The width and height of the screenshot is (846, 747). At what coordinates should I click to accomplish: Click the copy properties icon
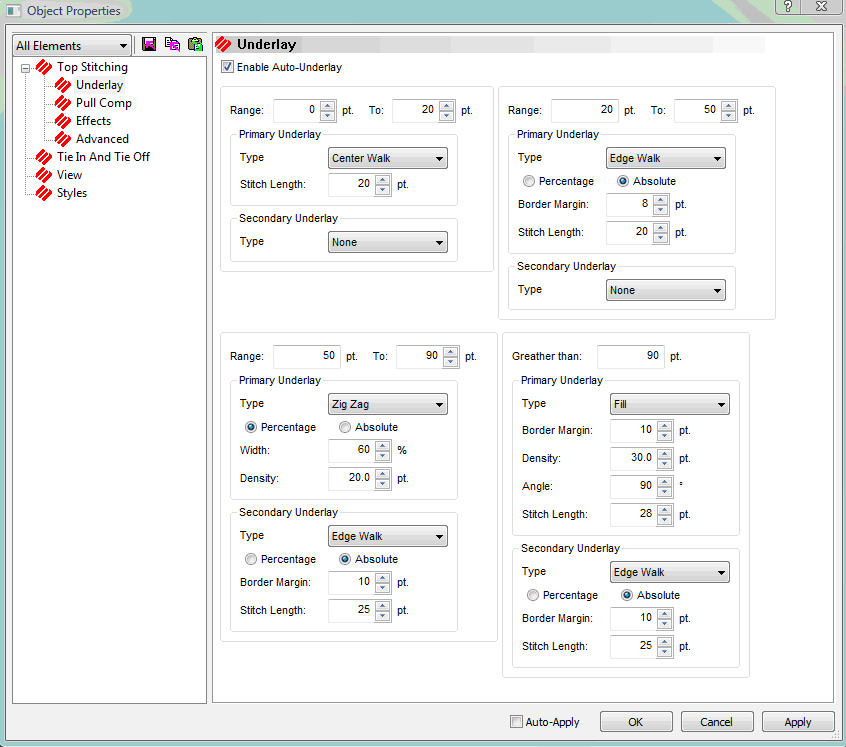172,44
